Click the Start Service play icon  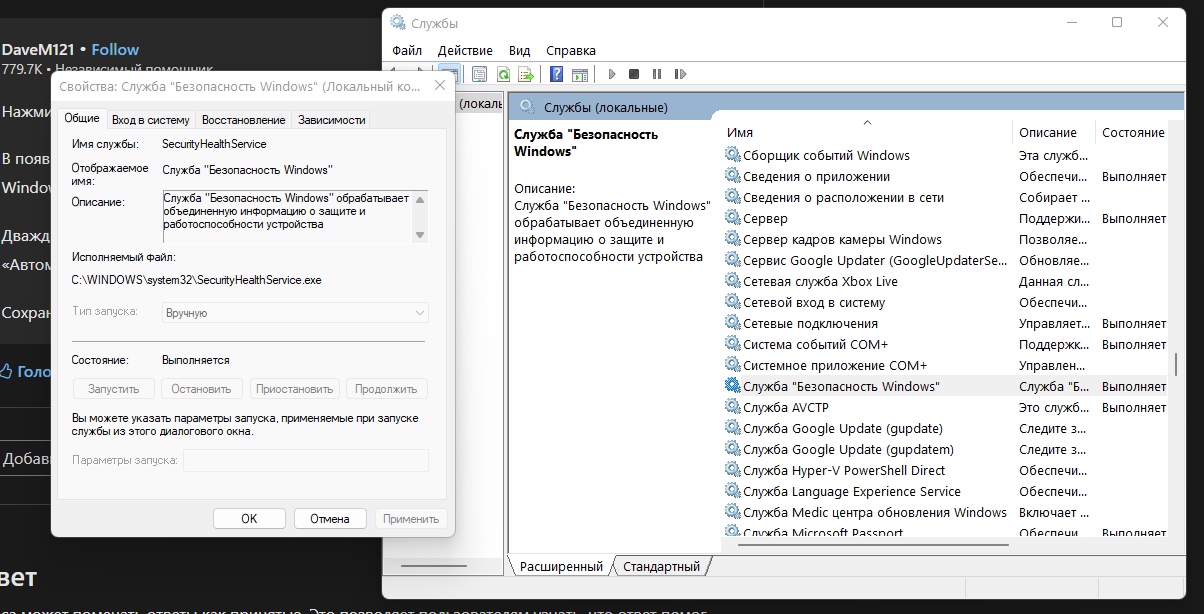[611, 74]
